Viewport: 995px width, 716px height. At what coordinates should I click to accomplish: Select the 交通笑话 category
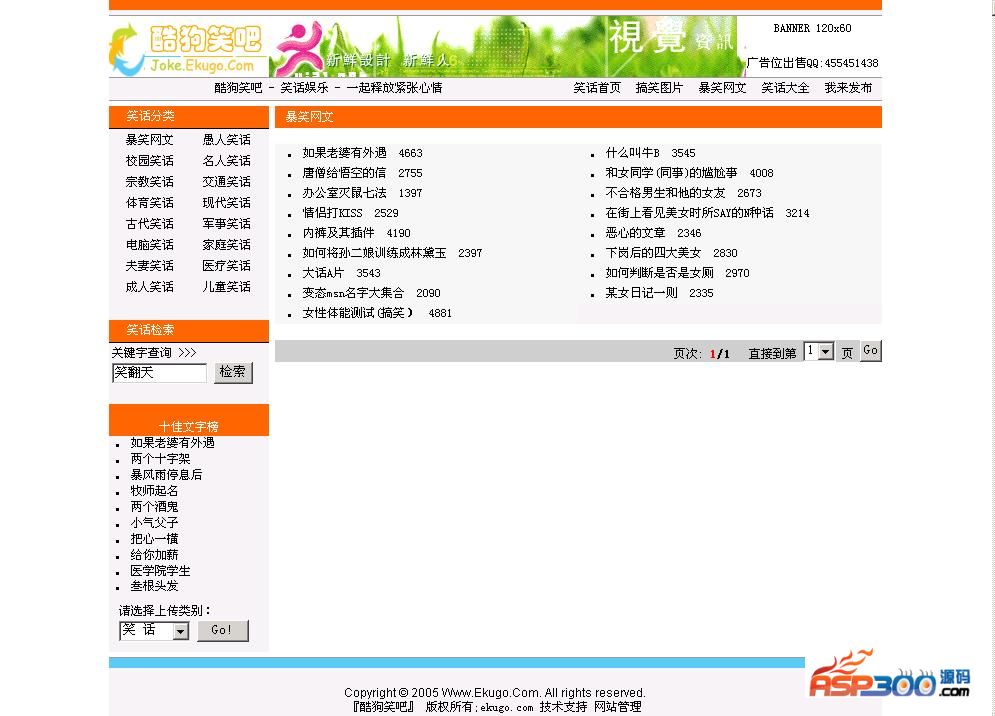tap(226, 182)
